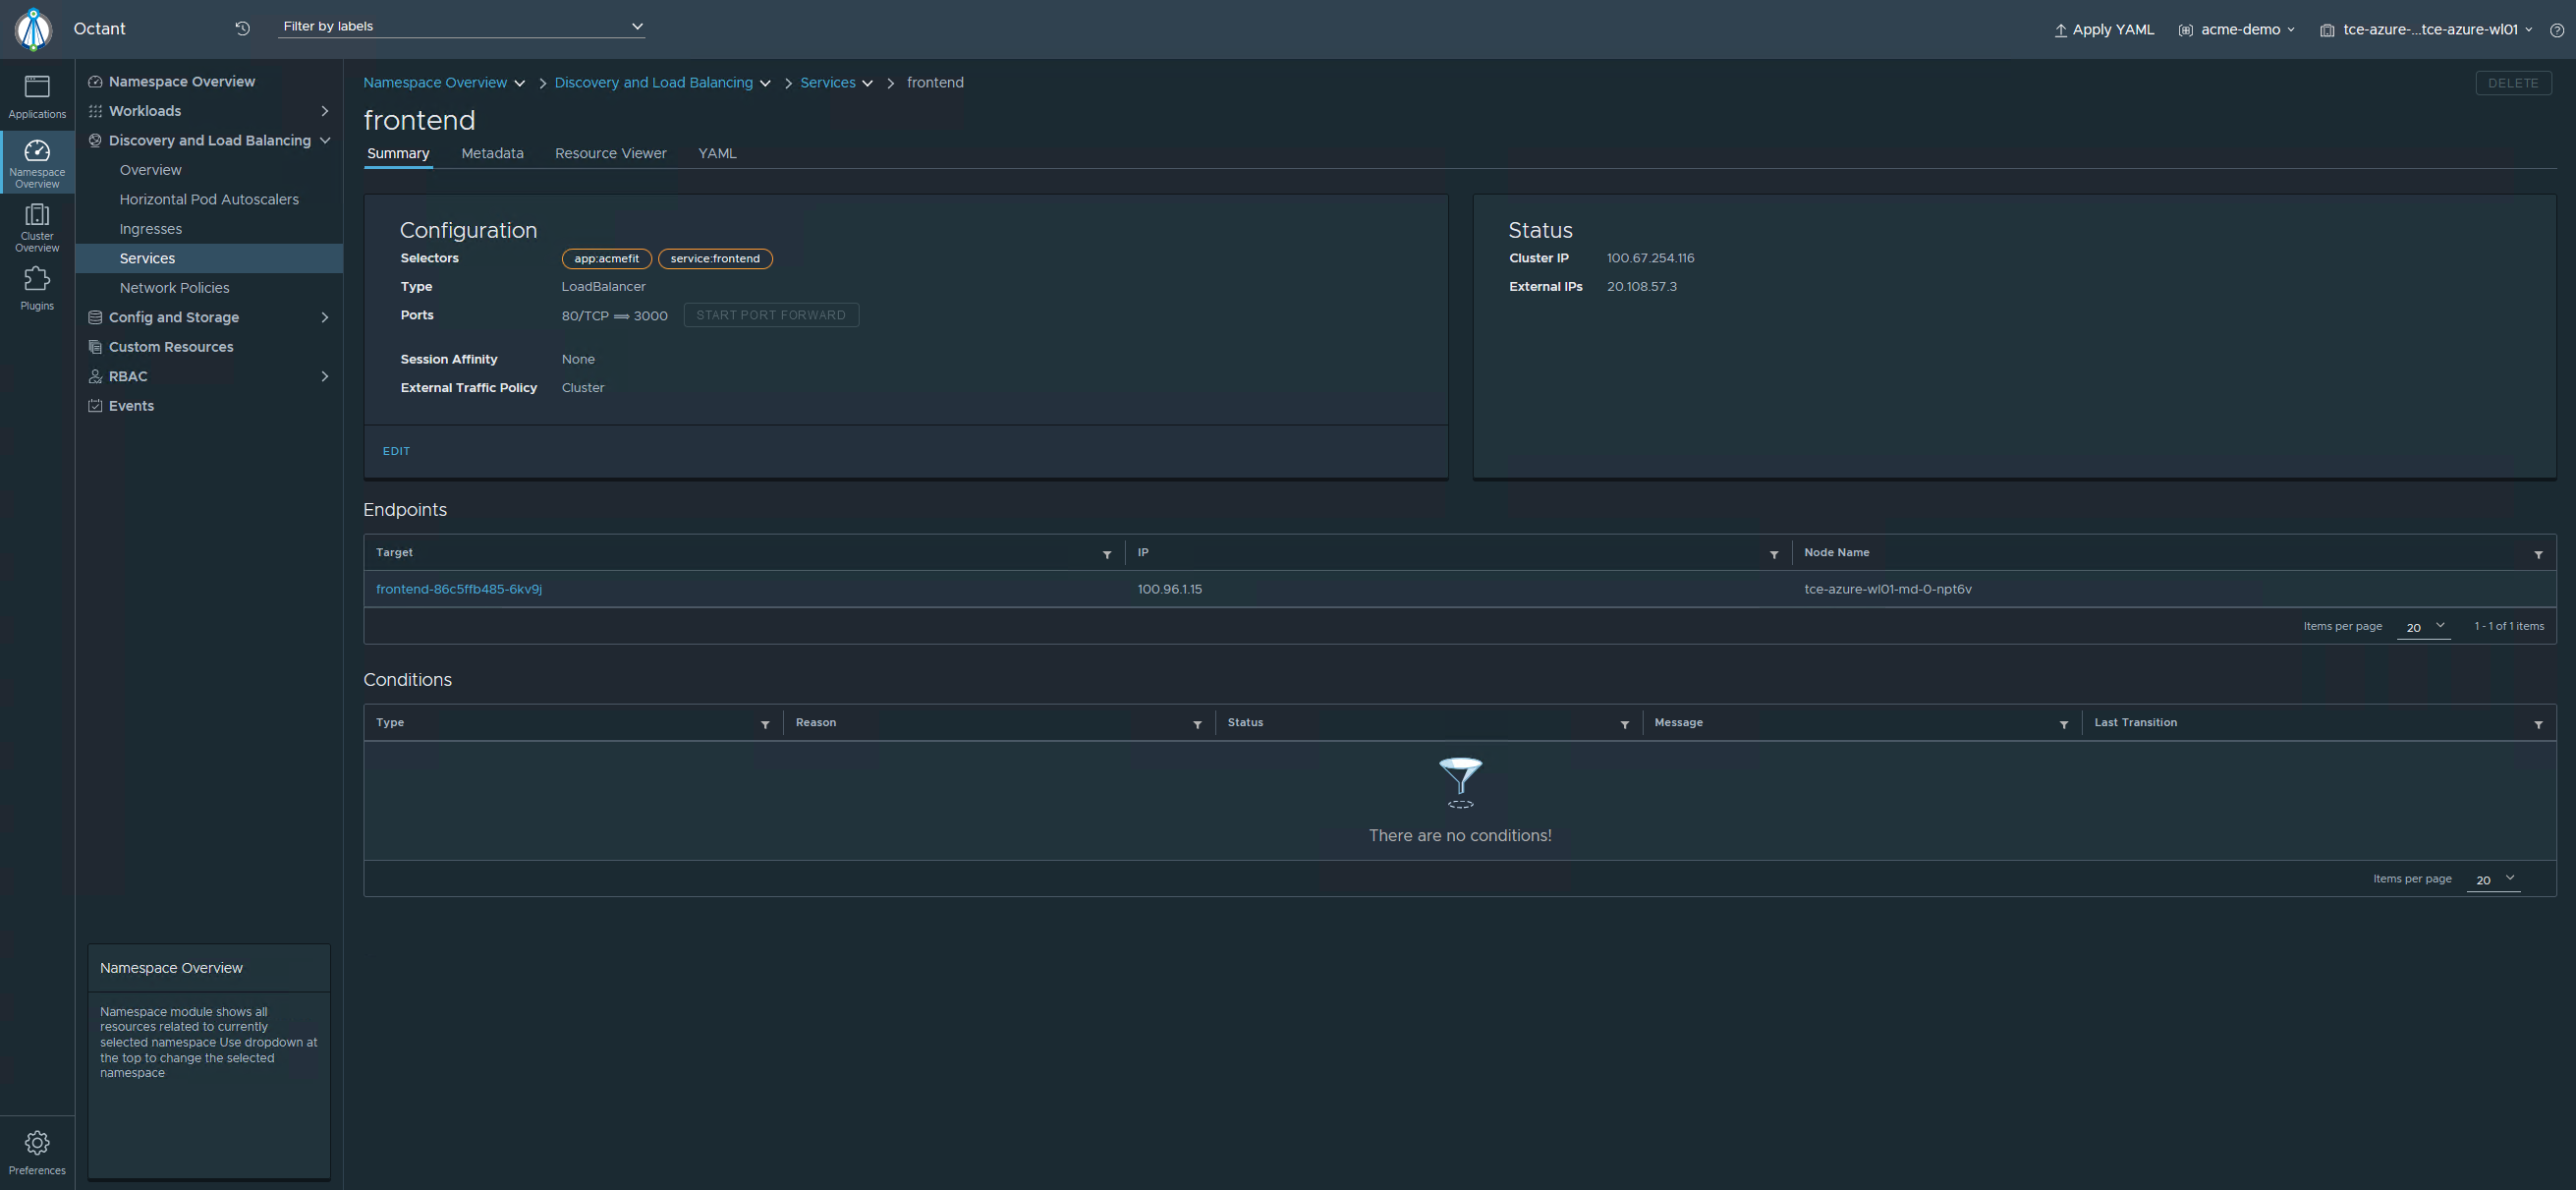Open the Metadata tab
Screen dimensions: 2576x1190
coord(492,153)
